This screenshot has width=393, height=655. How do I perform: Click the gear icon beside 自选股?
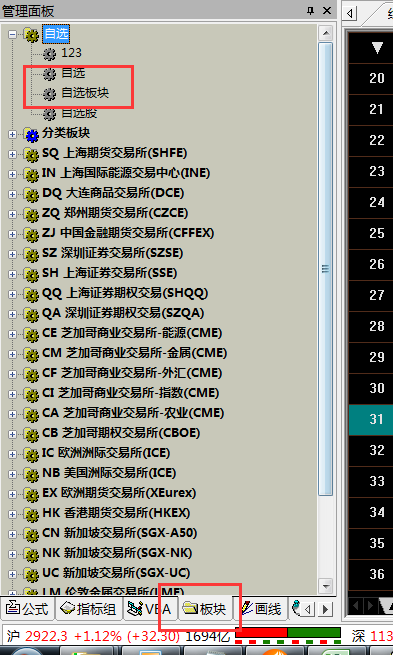coord(49,114)
